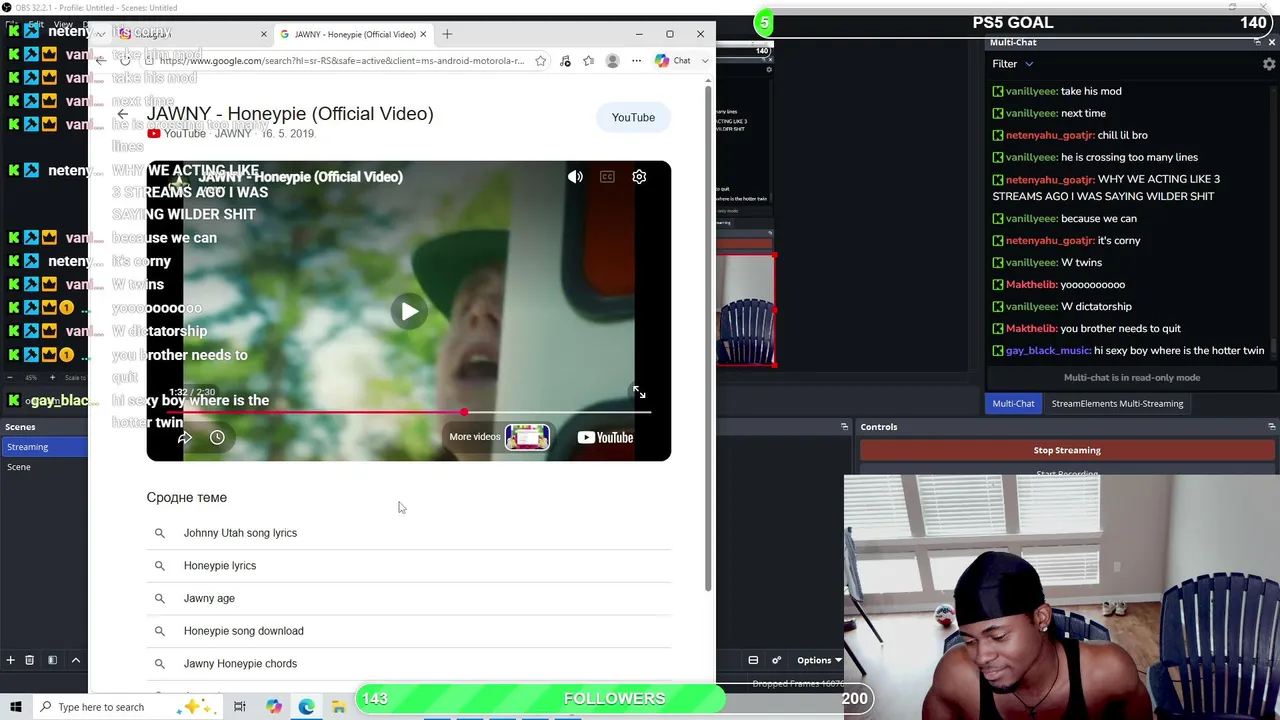Image resolution: width=1280 pixels, height=720 pixels.
Task: Click the layout icon left of Options
Action: (753, 660)
